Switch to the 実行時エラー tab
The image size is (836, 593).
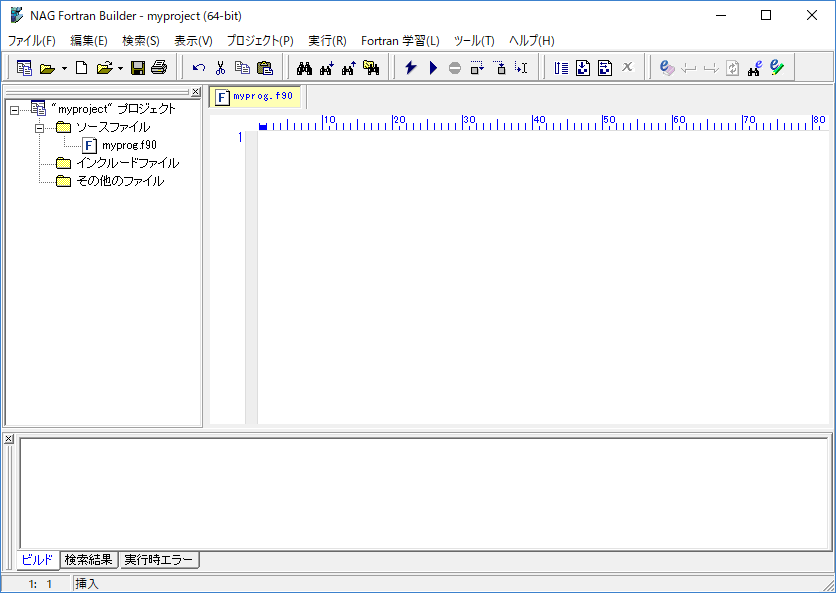159,560
